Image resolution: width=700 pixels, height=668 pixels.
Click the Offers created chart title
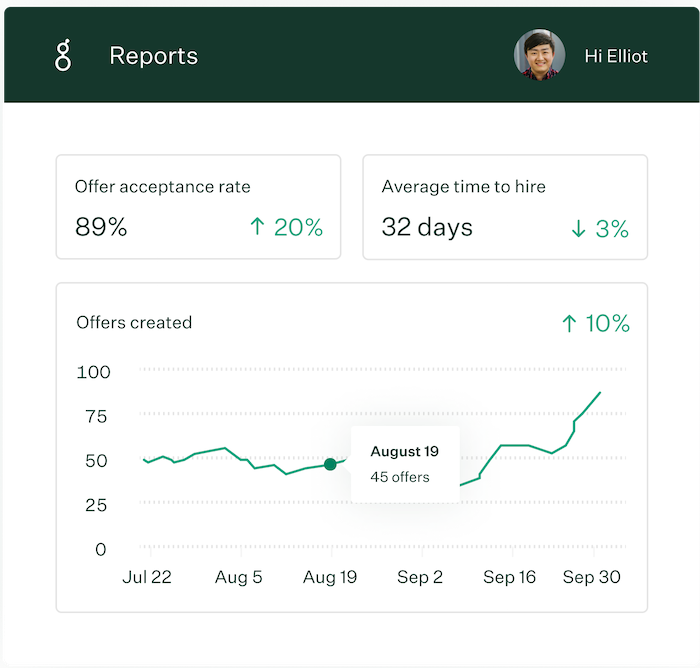(134, 322)
